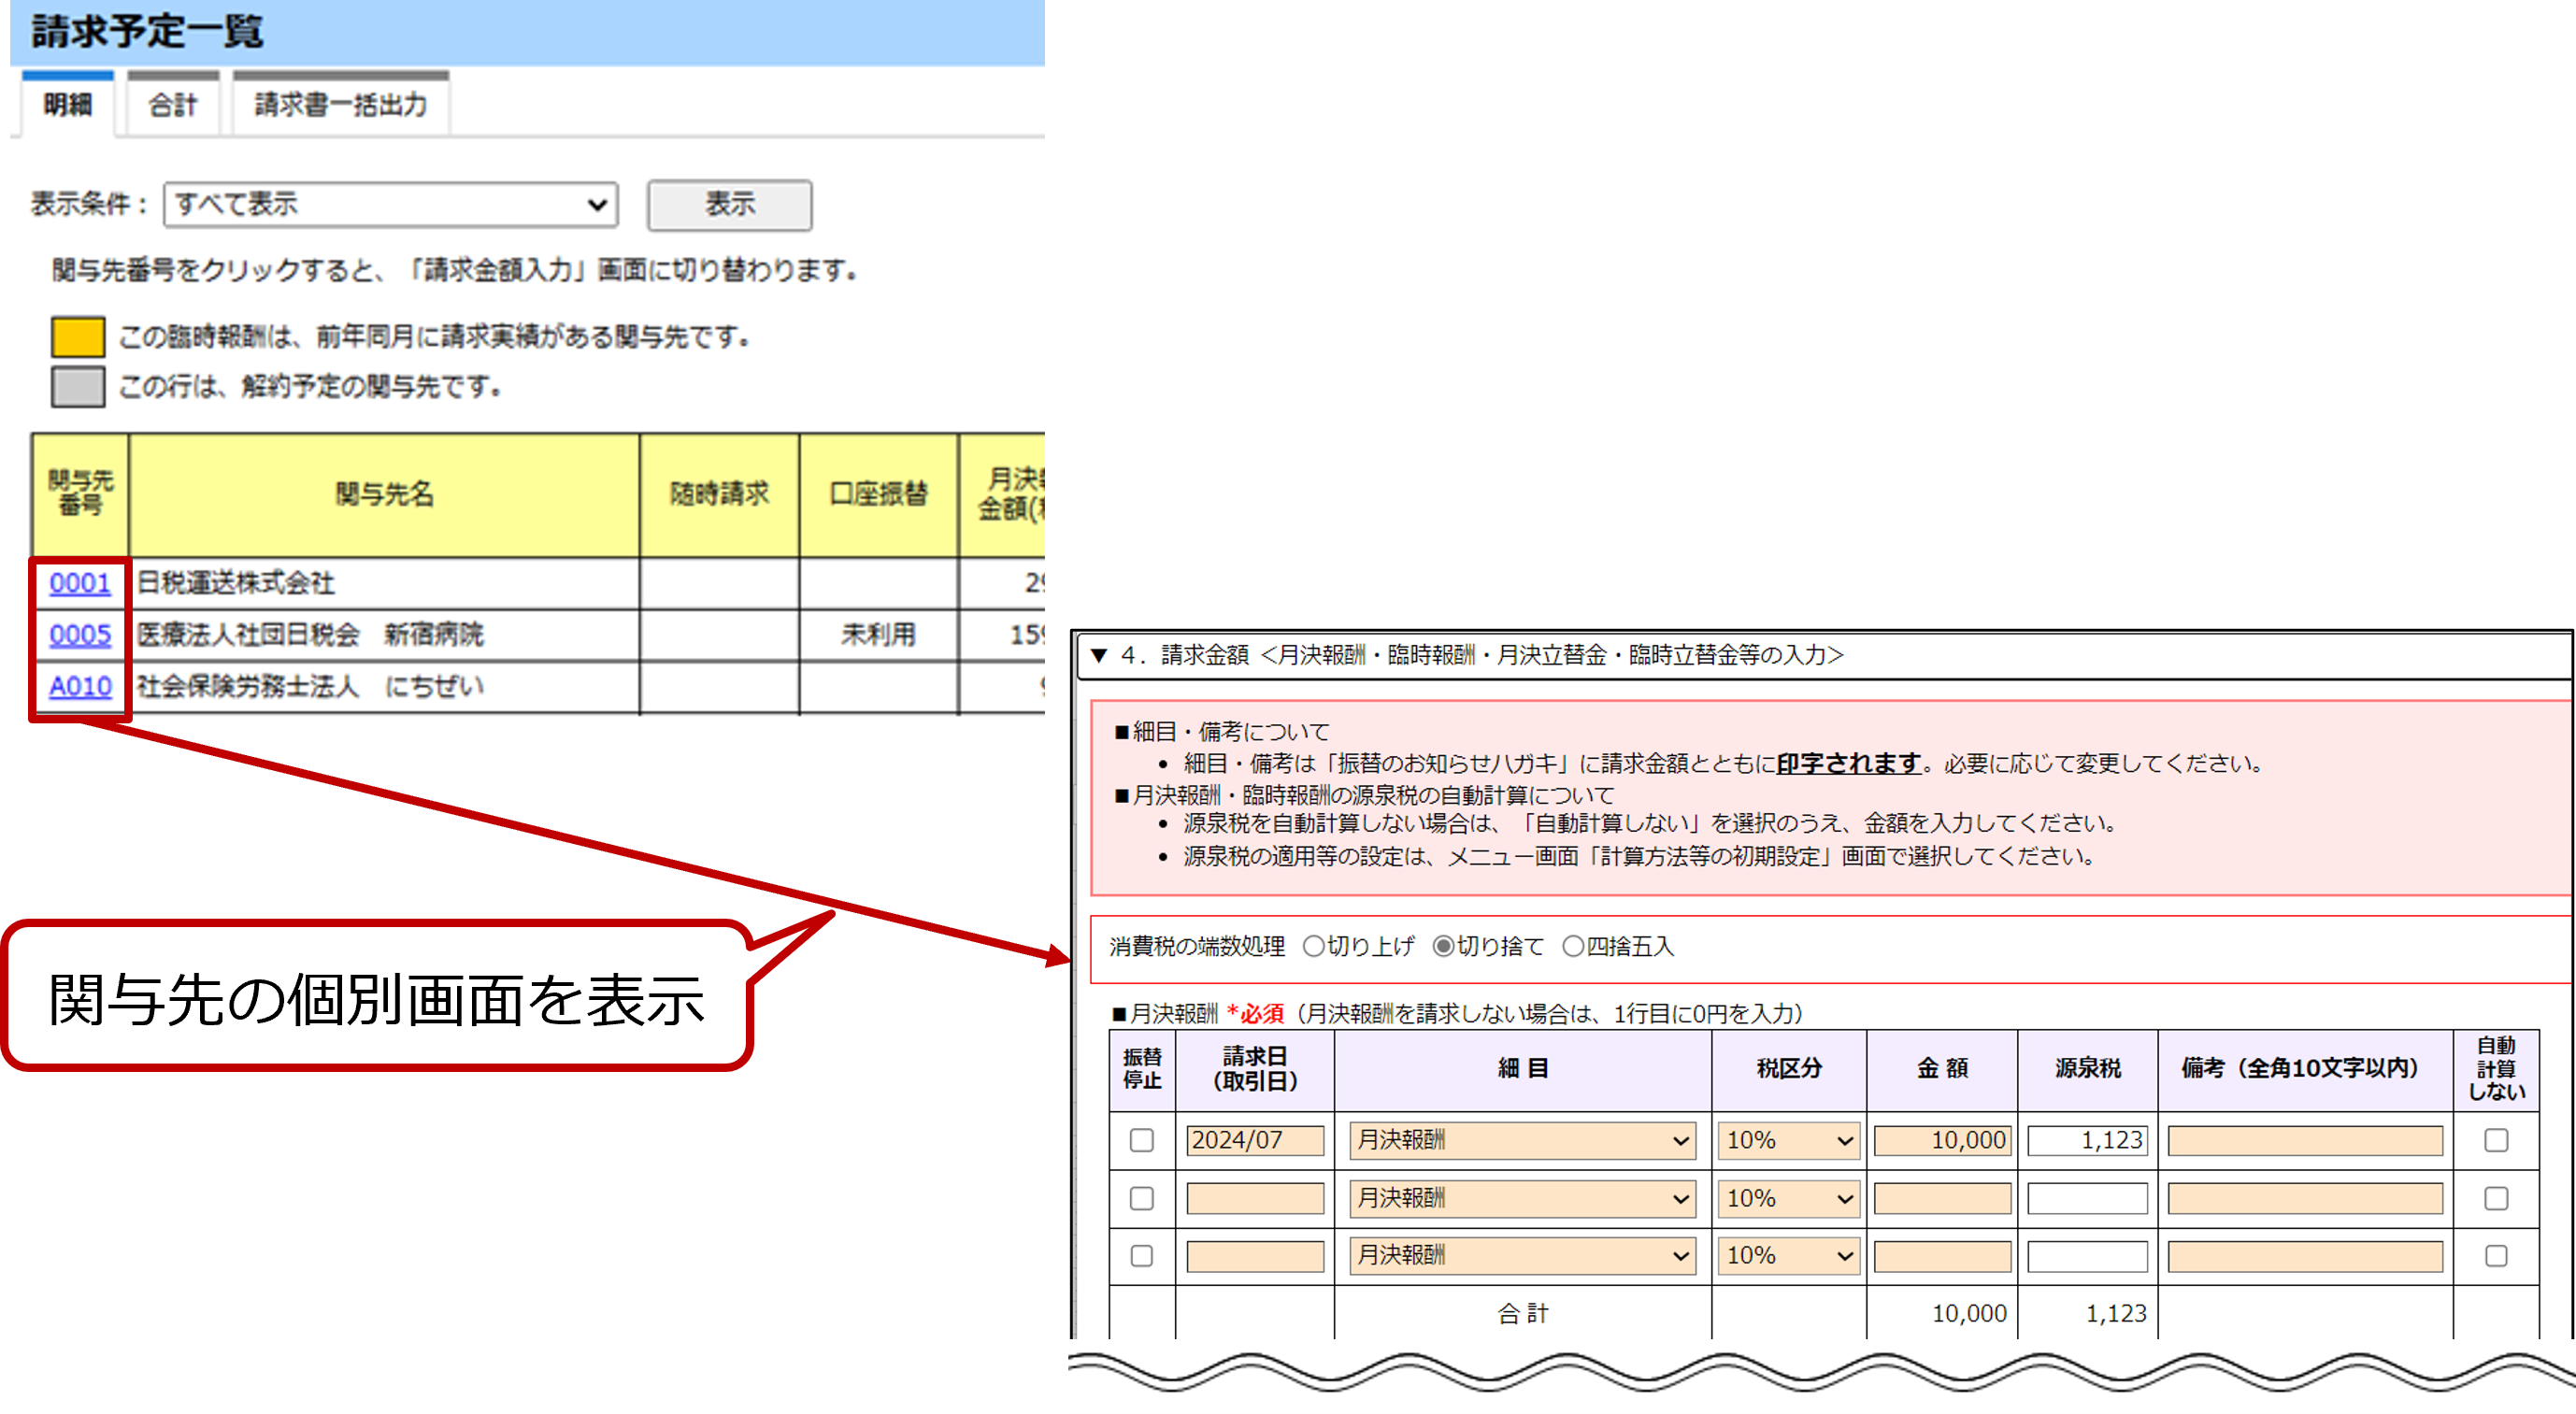
Task: Select 切り上げ rounding radio button
Action: click(1313, 946)
